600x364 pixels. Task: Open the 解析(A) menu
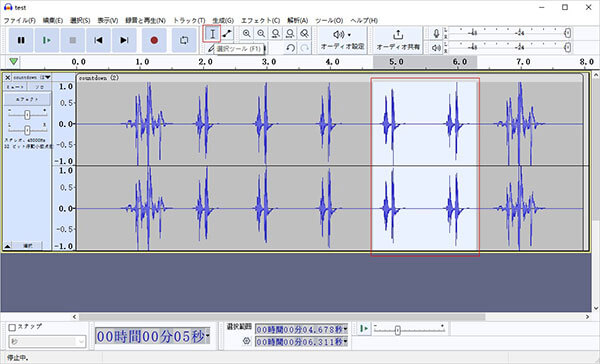(x=297, y=20)
